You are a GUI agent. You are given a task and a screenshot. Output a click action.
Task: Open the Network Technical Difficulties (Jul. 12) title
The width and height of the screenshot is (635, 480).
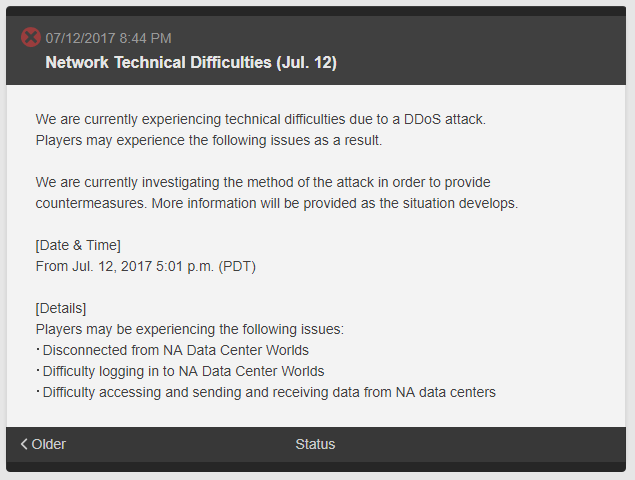[x=190, y=62]
